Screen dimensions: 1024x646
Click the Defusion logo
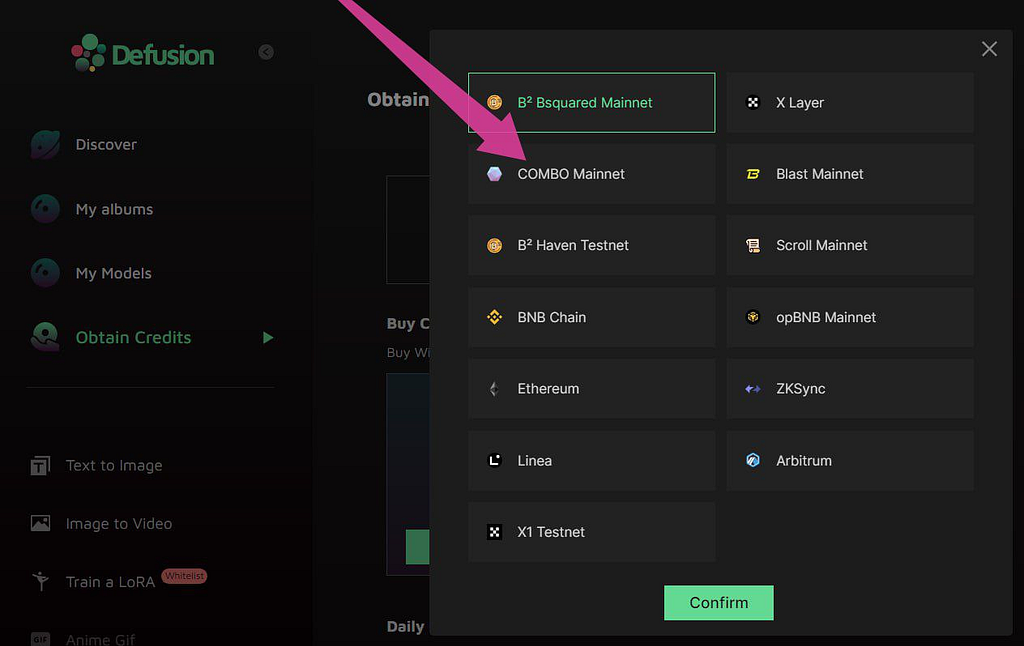coord(142,54)
